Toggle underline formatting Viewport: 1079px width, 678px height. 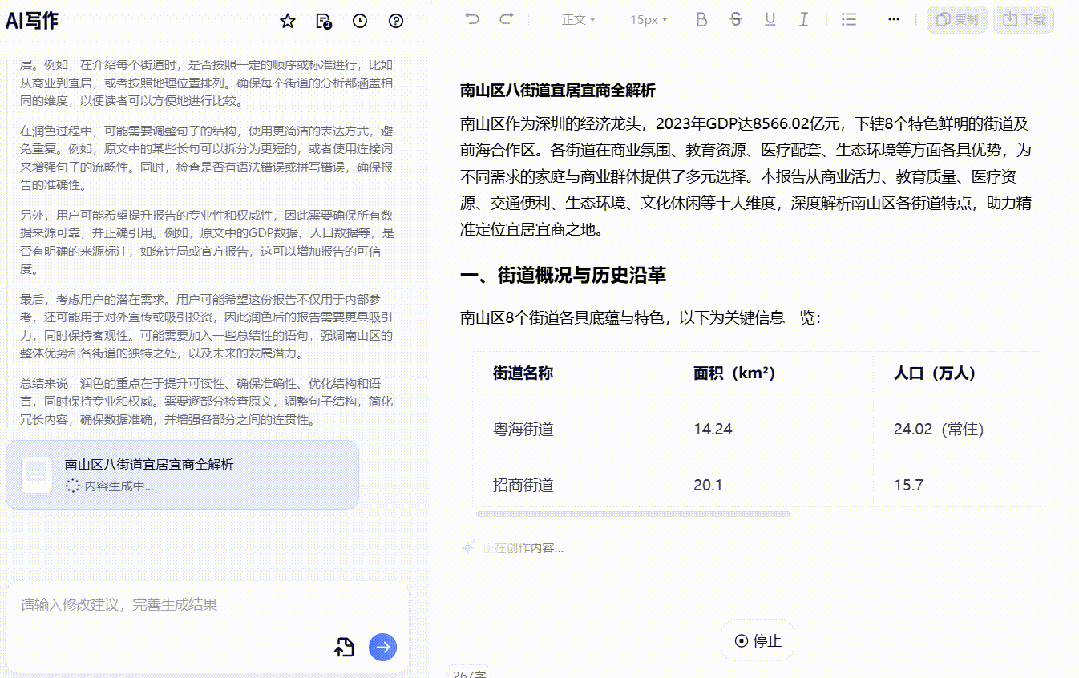tap(770, 19)
